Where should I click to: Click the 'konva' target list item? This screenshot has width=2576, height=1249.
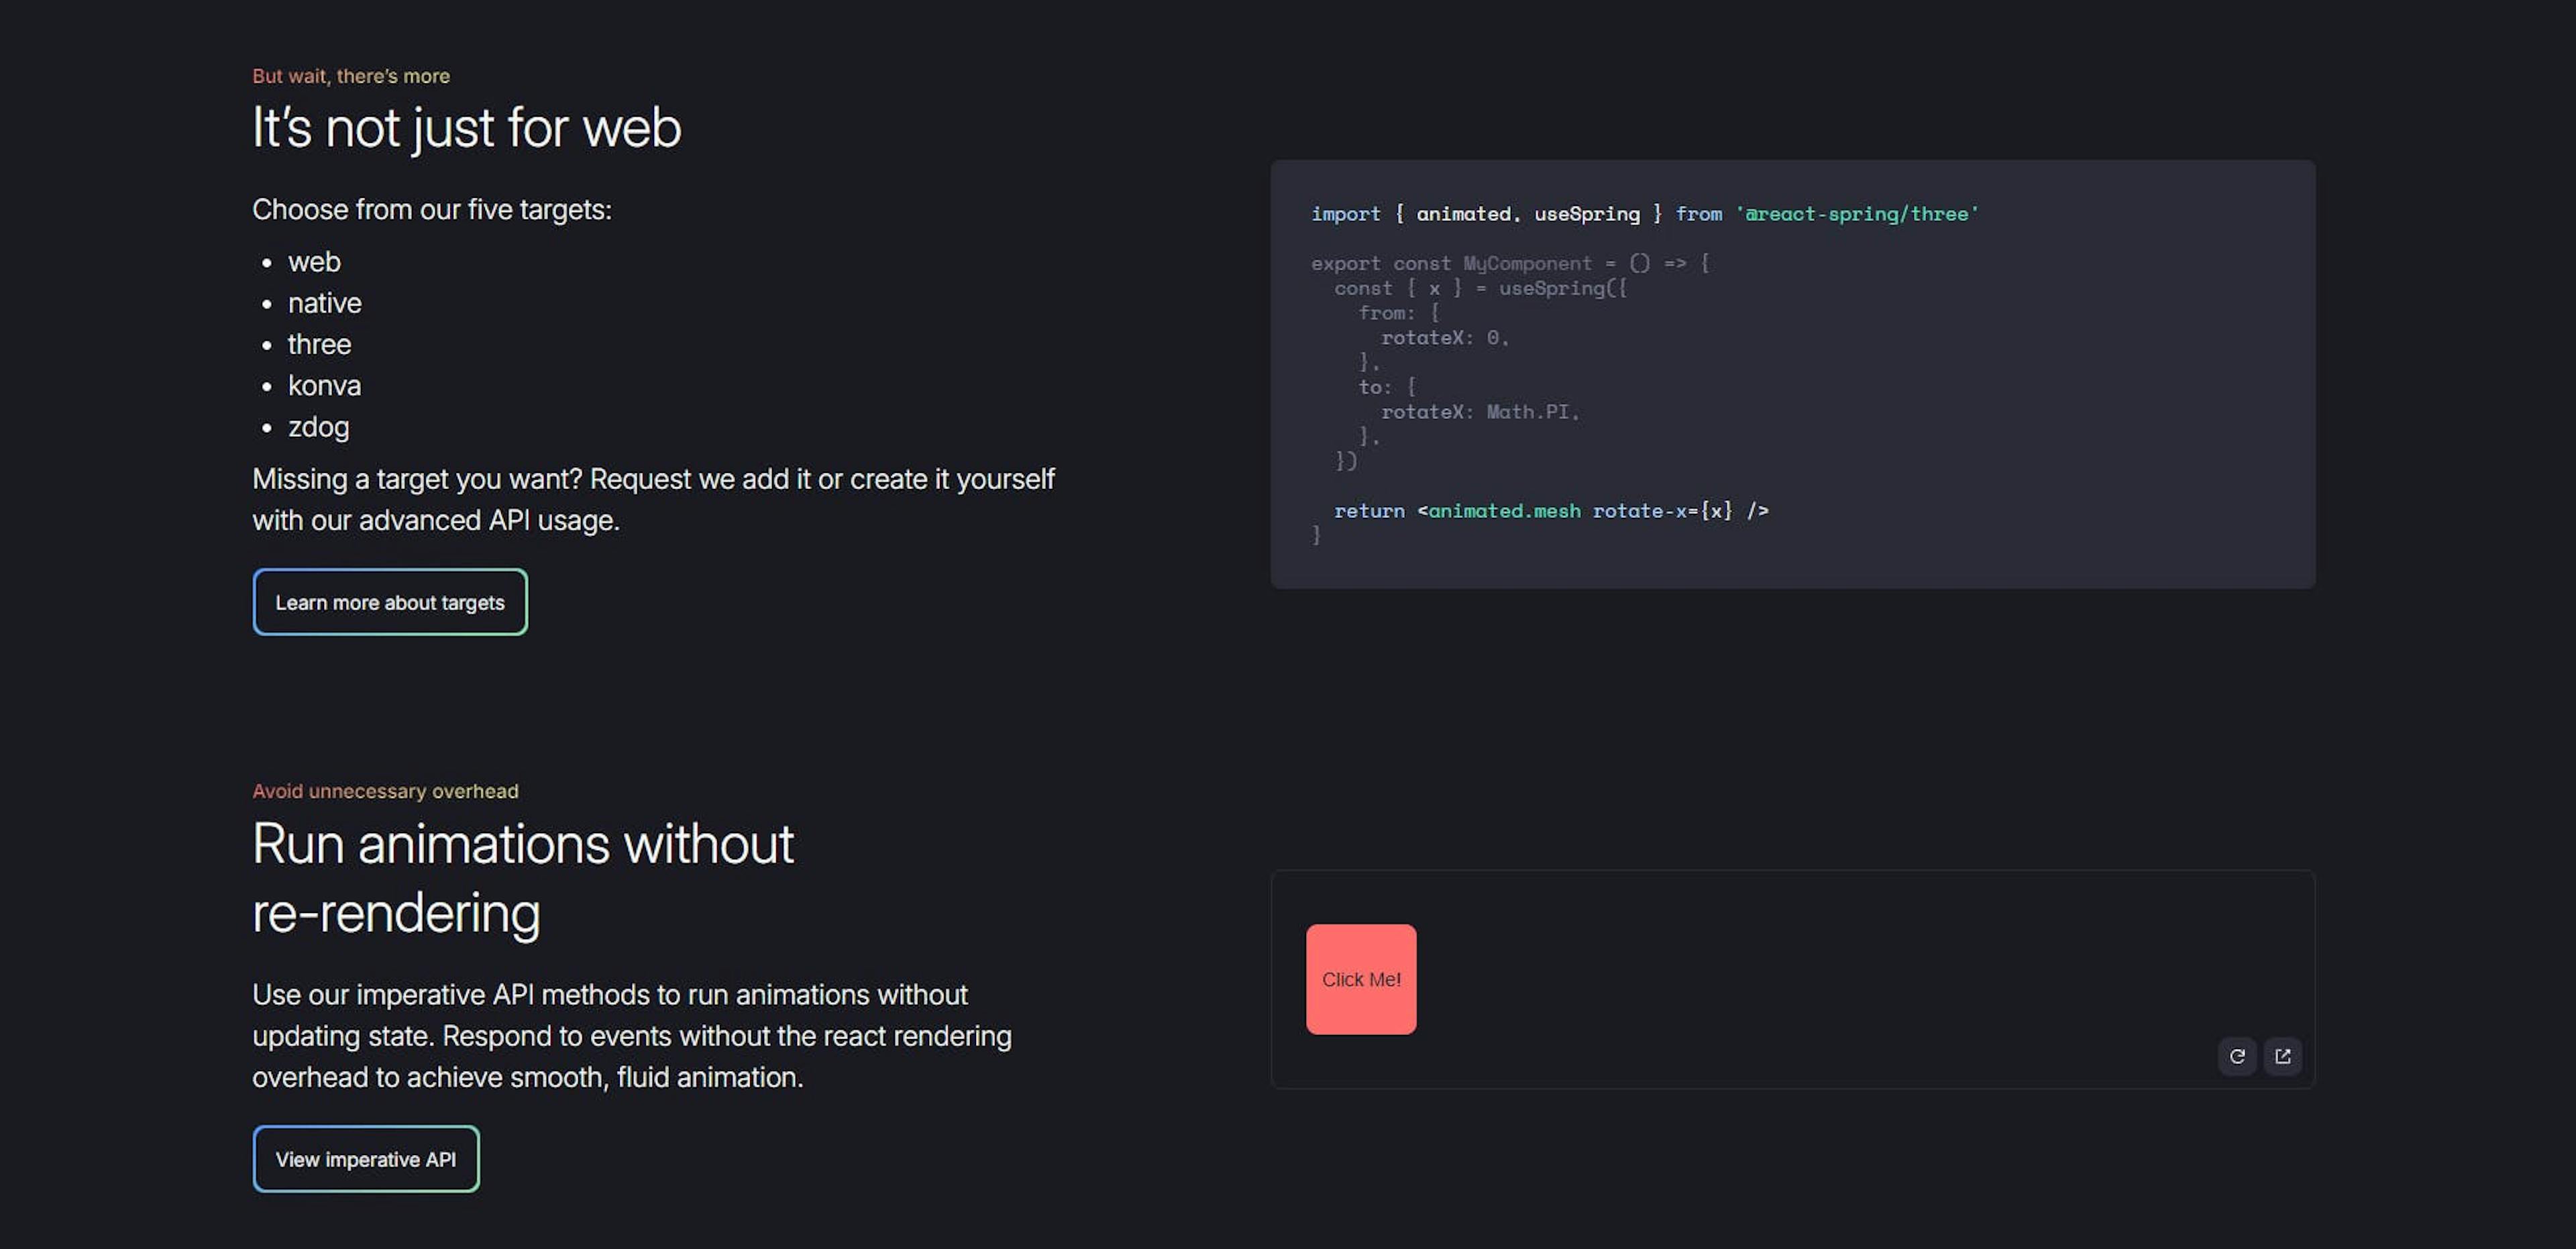click(x=324, y=385)
